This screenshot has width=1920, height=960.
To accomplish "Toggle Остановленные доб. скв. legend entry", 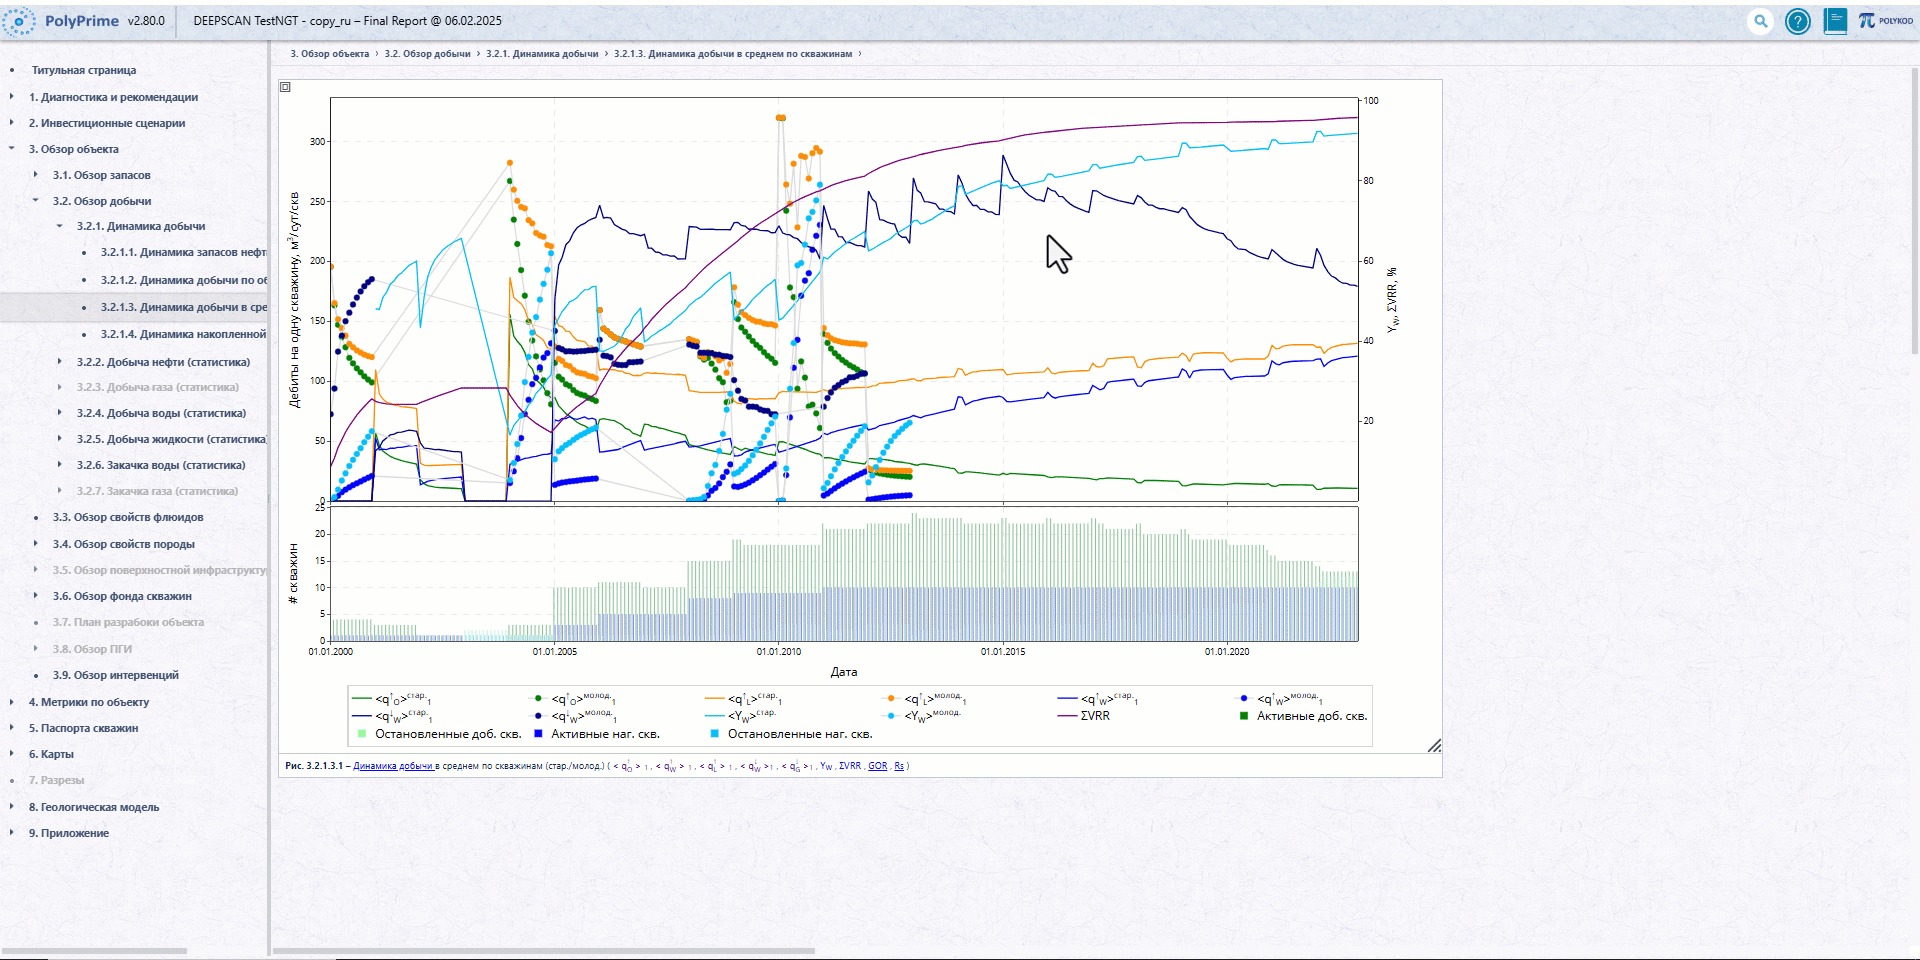I will tap(440, 734).
